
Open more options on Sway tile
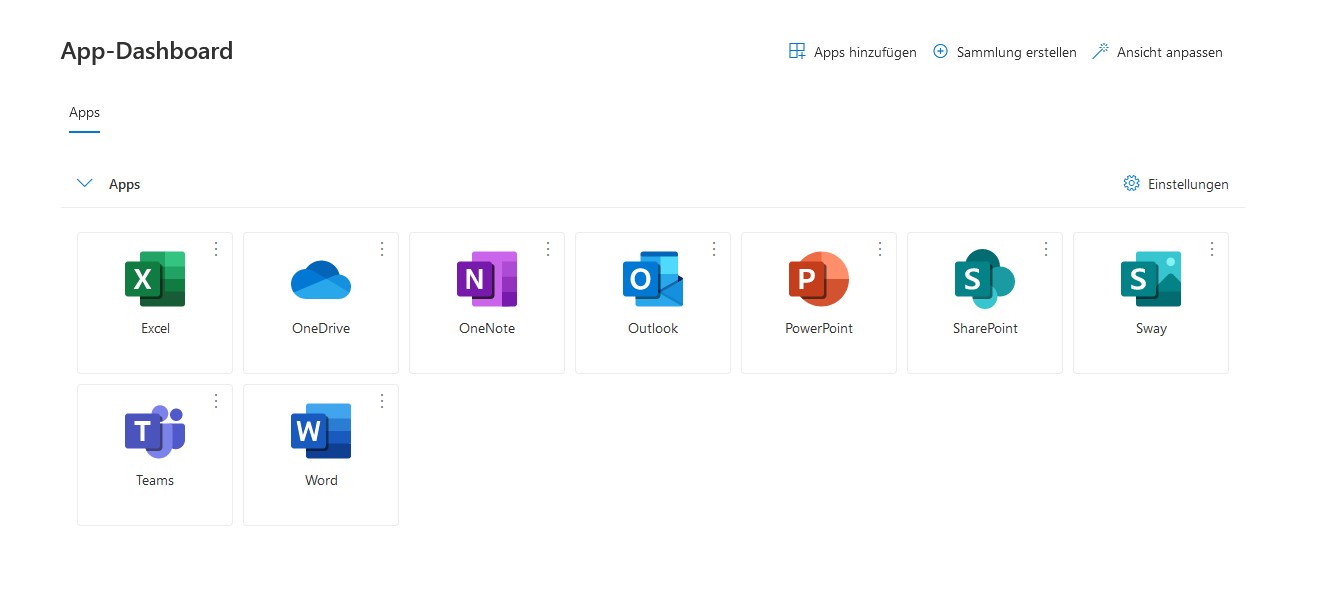point(1212,249)
